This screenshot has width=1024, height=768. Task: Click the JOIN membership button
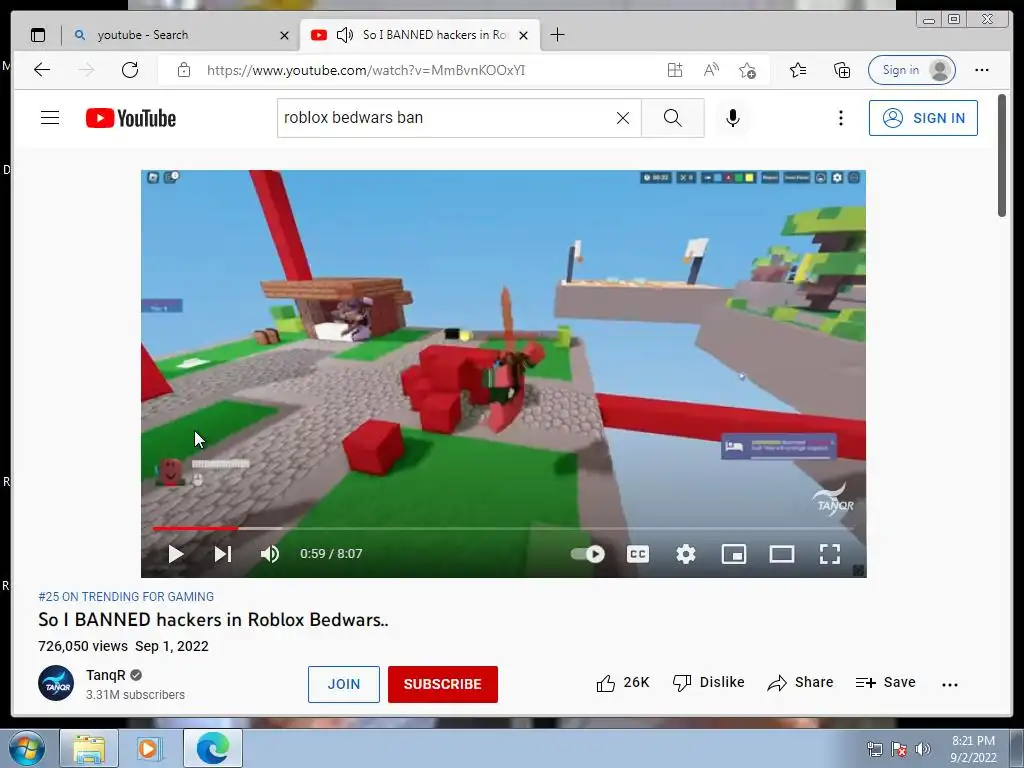[344, 684]
